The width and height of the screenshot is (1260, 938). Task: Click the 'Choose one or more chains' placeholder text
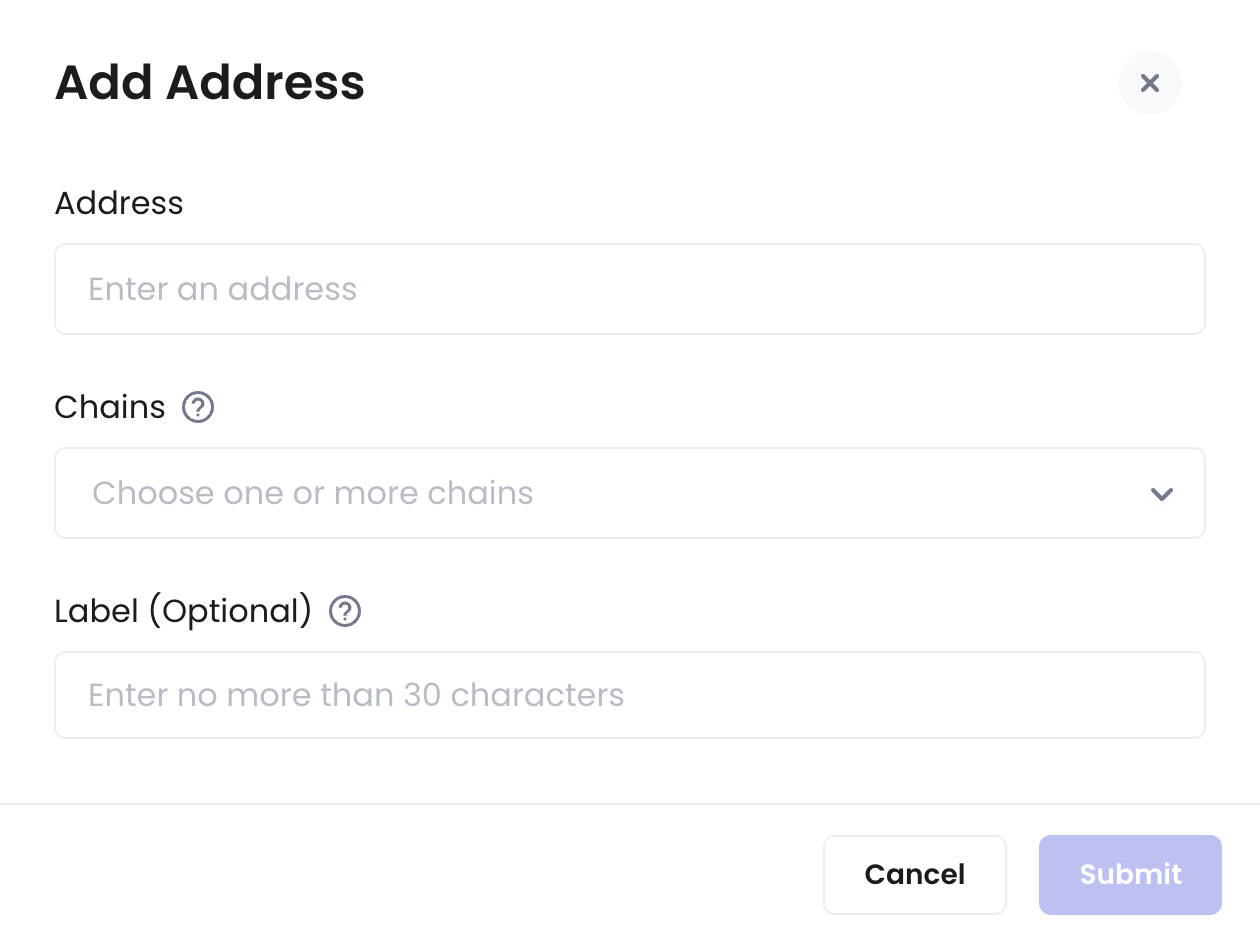pyautogui.click(x=313, y=493)
